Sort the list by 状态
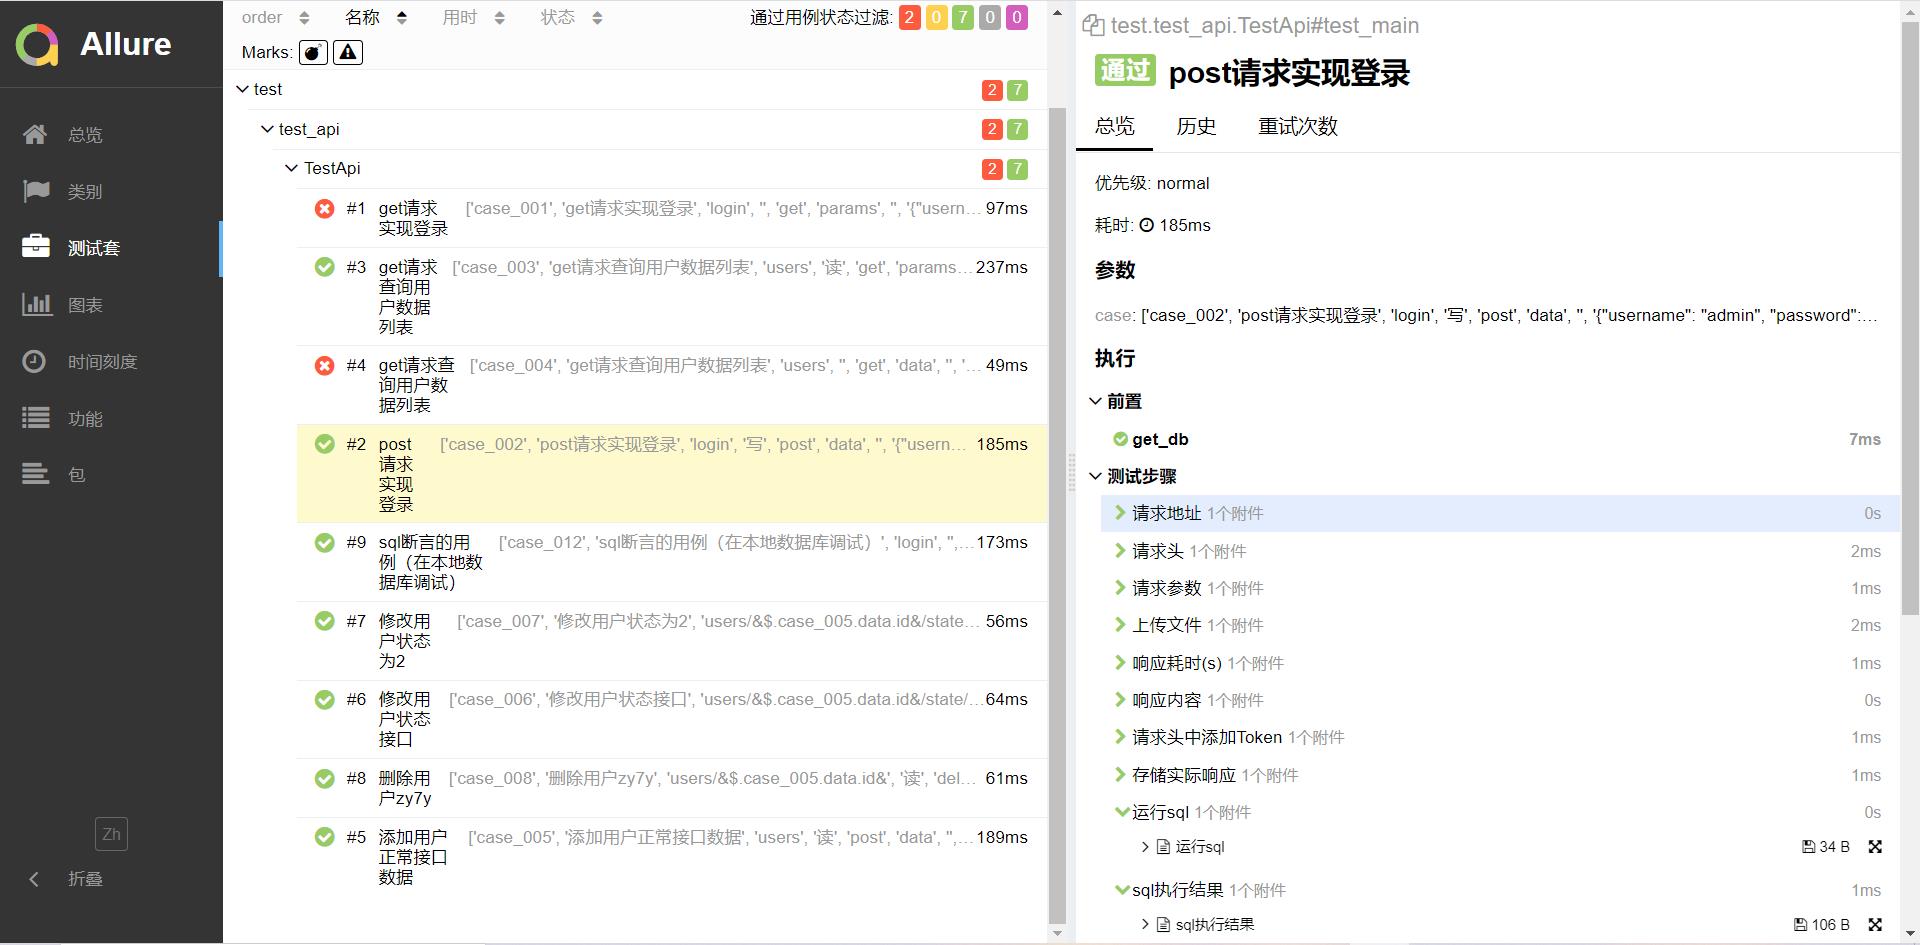 pyautogui.click(x=572, y=17)
